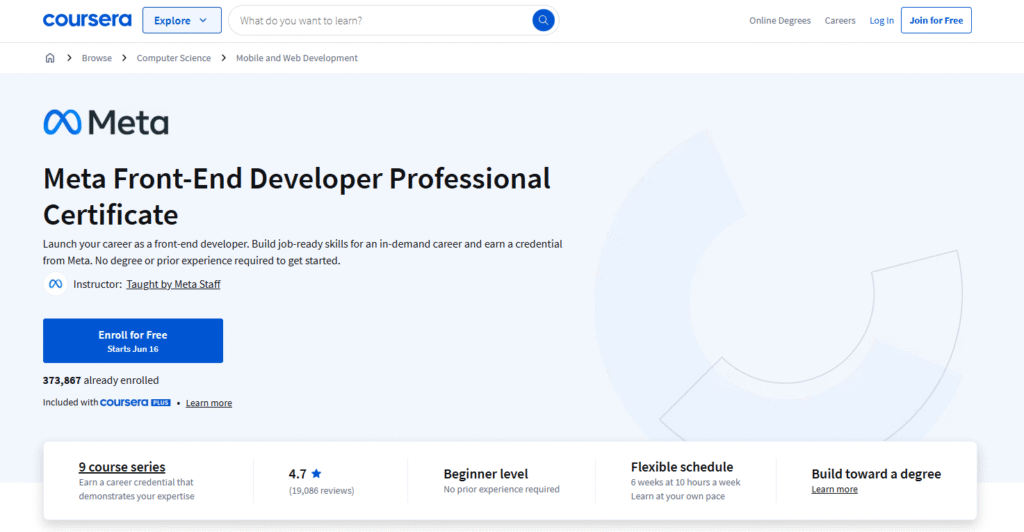This screenshot has height=532, width=1024.
Task: Open Learn more next to Coursera Plus
Action: (209, 403)
